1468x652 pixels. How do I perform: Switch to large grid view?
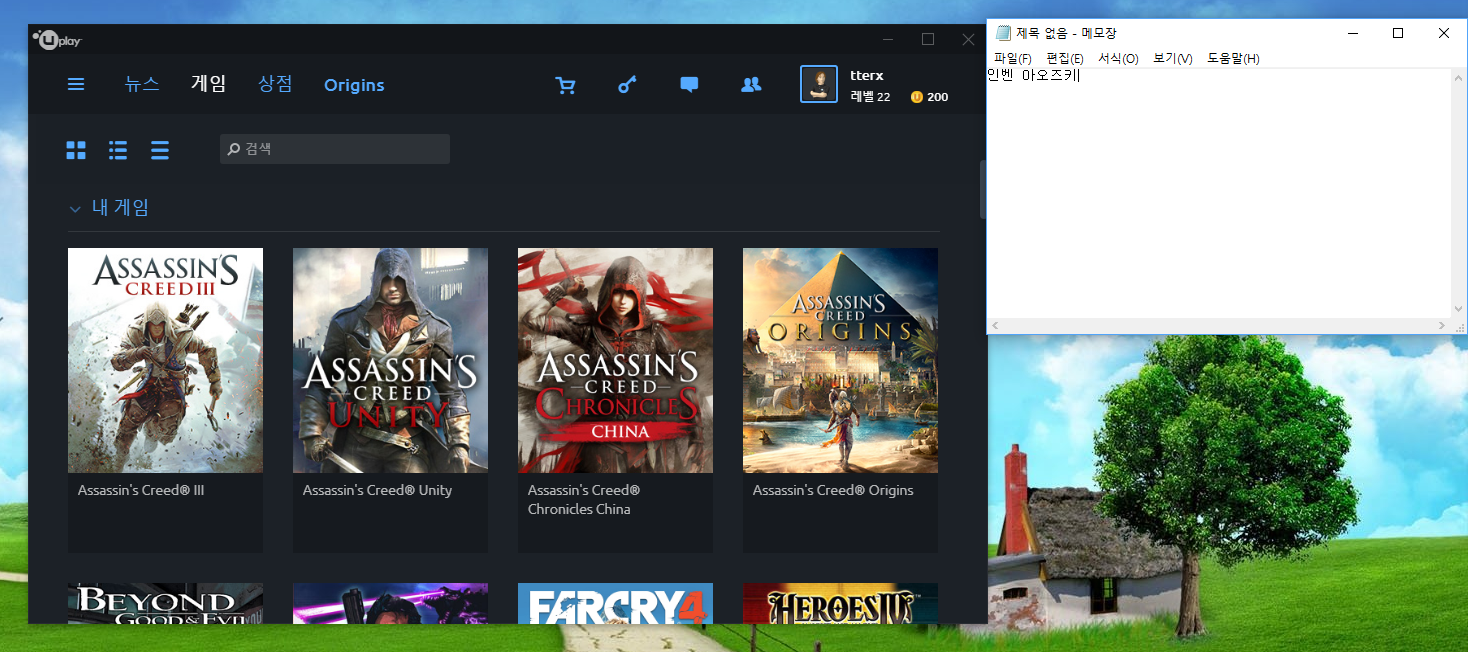pyautogui.click(x=76, y=150)
